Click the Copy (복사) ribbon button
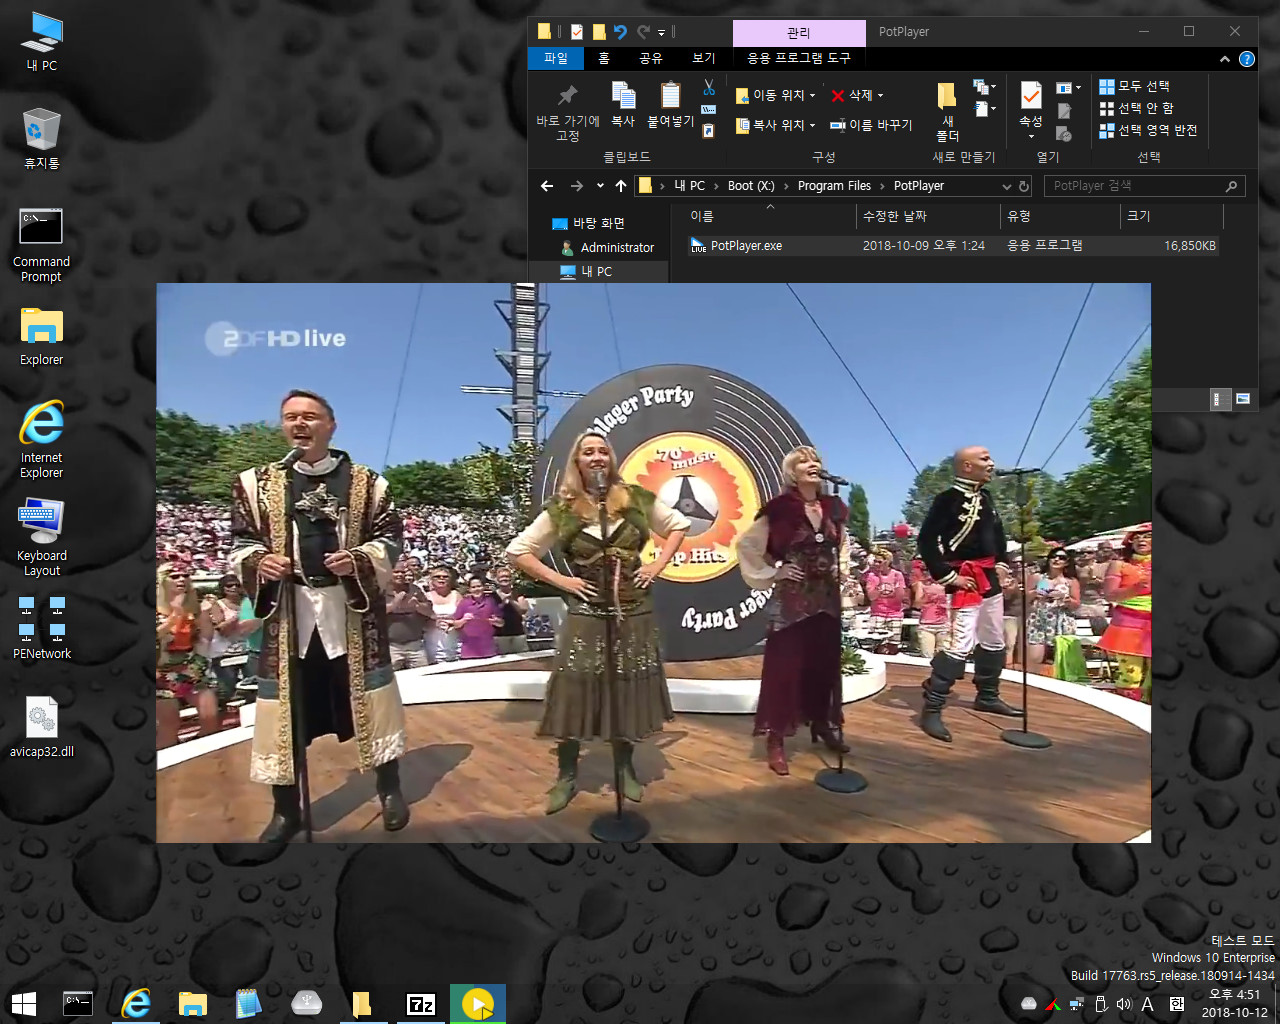 623,105
